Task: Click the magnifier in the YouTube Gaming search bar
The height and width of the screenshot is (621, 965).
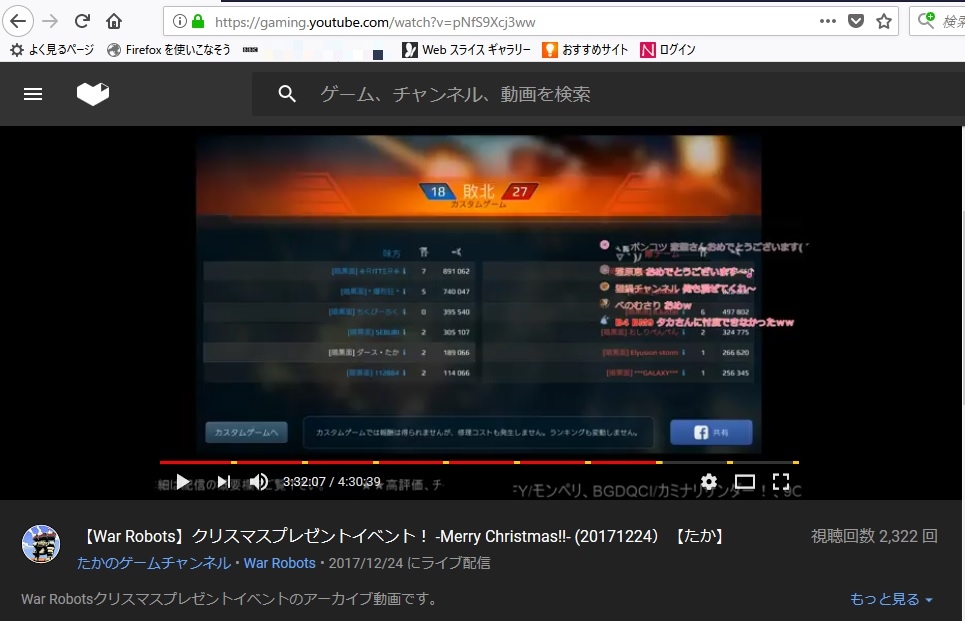Action: [x=287, y=94]
